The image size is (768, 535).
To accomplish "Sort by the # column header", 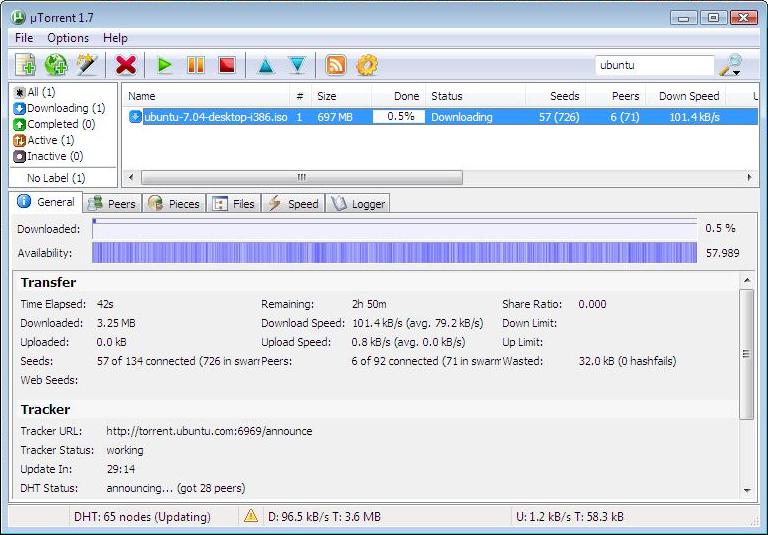I will pyautogui.click(x=300, y=96).
